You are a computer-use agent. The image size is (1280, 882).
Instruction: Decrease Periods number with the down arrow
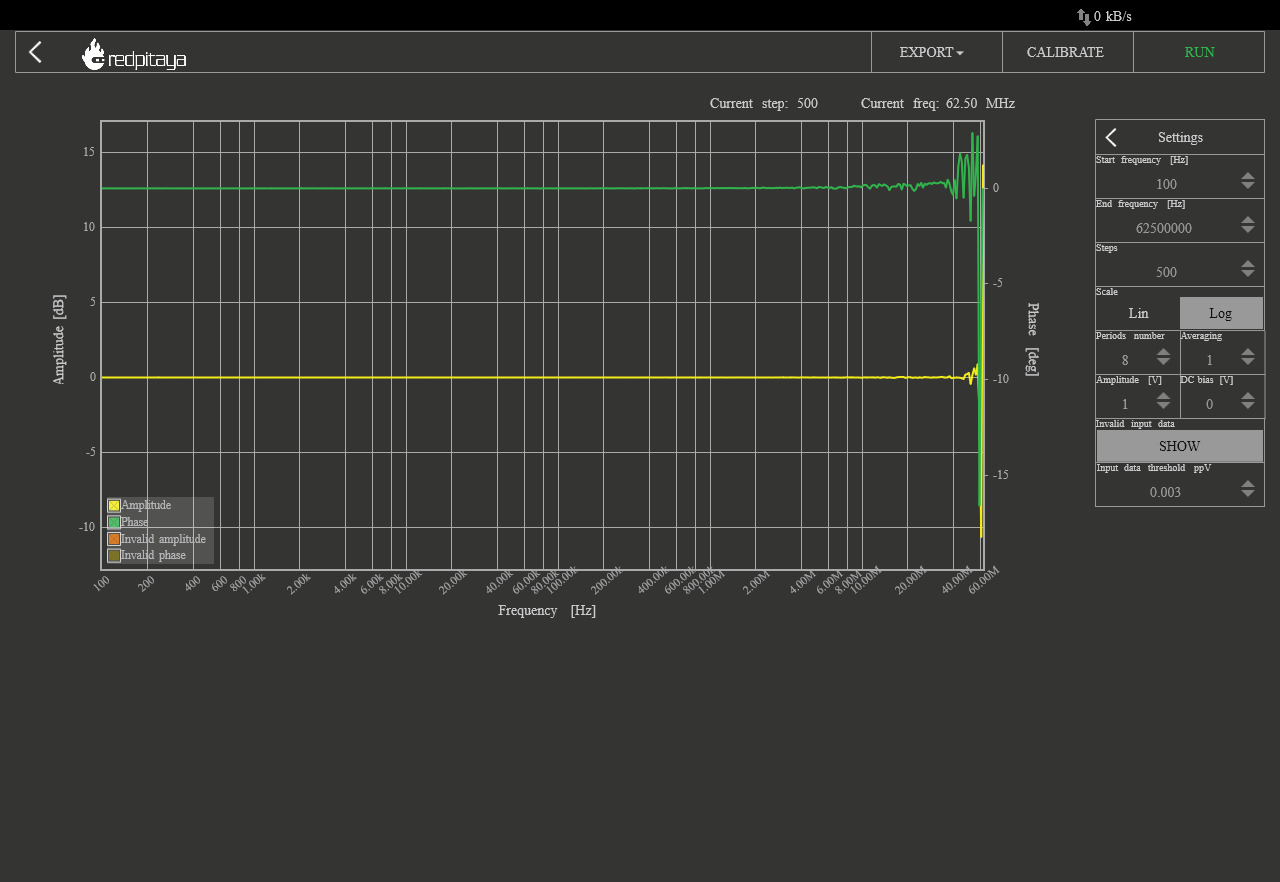[1163, 361]
